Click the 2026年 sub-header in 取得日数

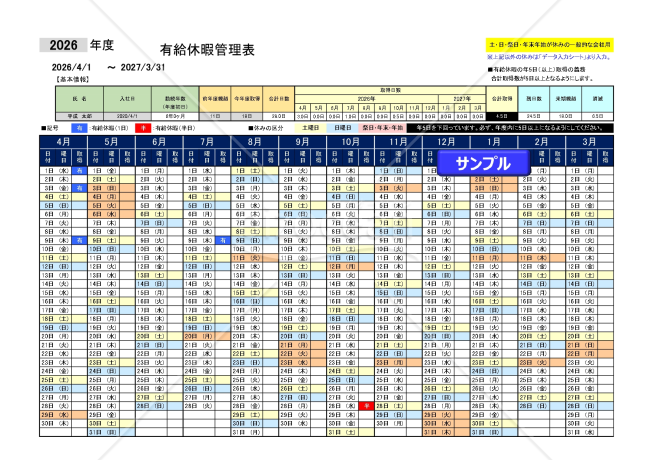(366, 99)
